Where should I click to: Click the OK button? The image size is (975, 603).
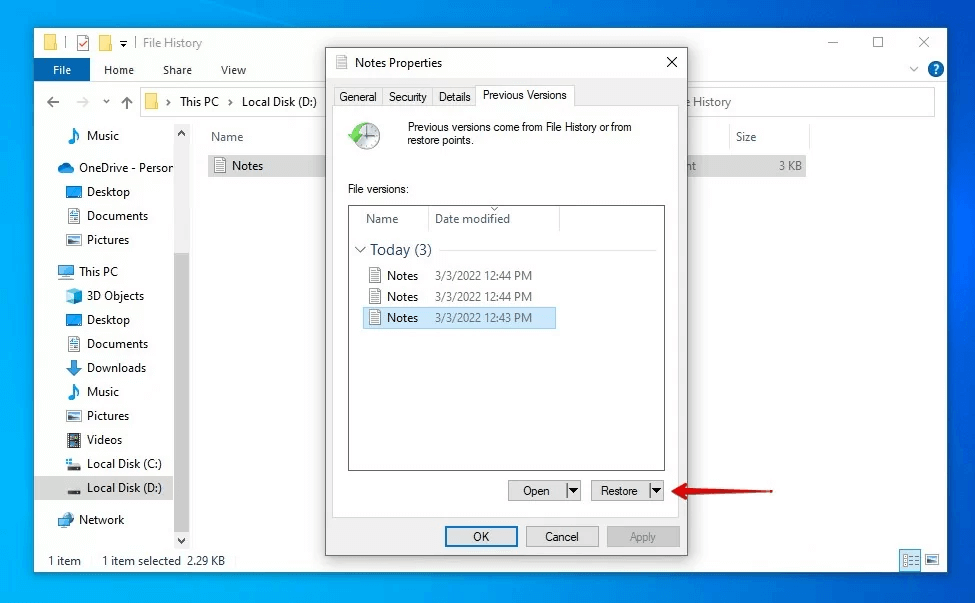(x=481, y=537)
